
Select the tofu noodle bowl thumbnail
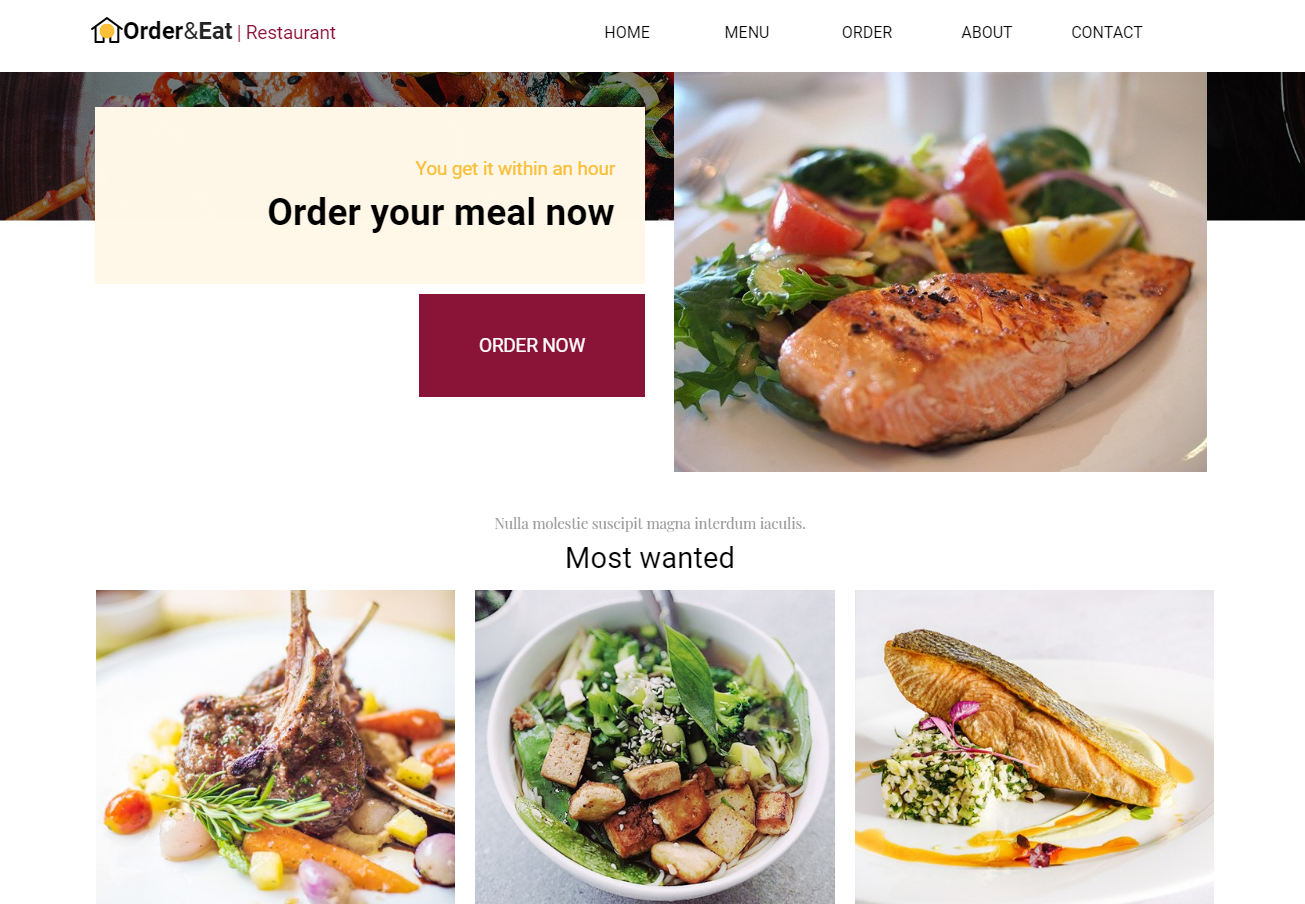[655, 747]
